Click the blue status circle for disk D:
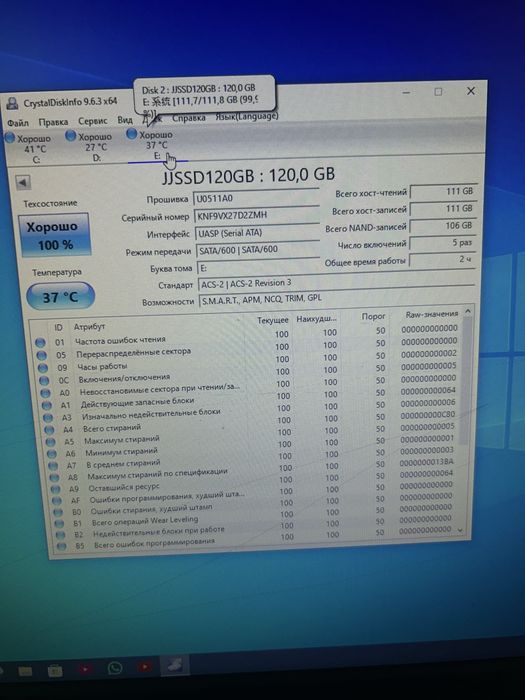The width and height of the screenshot is (525, 700). (x=71, y=136)
